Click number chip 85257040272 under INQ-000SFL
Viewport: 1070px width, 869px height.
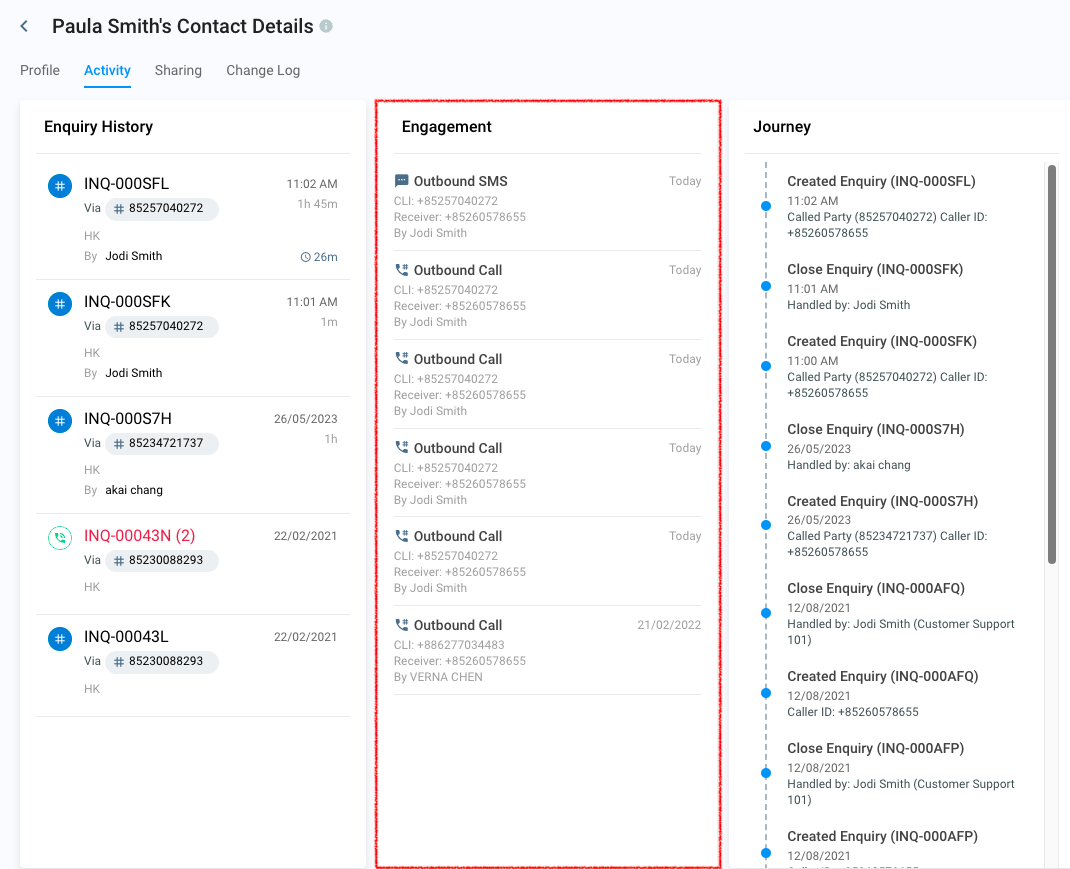(162, 208)
